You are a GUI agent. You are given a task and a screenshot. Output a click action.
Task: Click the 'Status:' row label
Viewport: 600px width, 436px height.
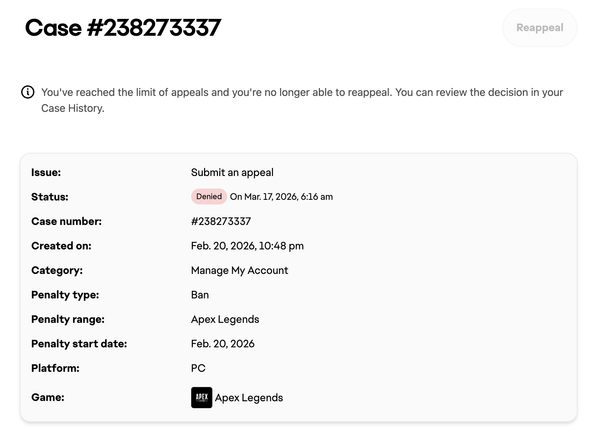point(50,197)
